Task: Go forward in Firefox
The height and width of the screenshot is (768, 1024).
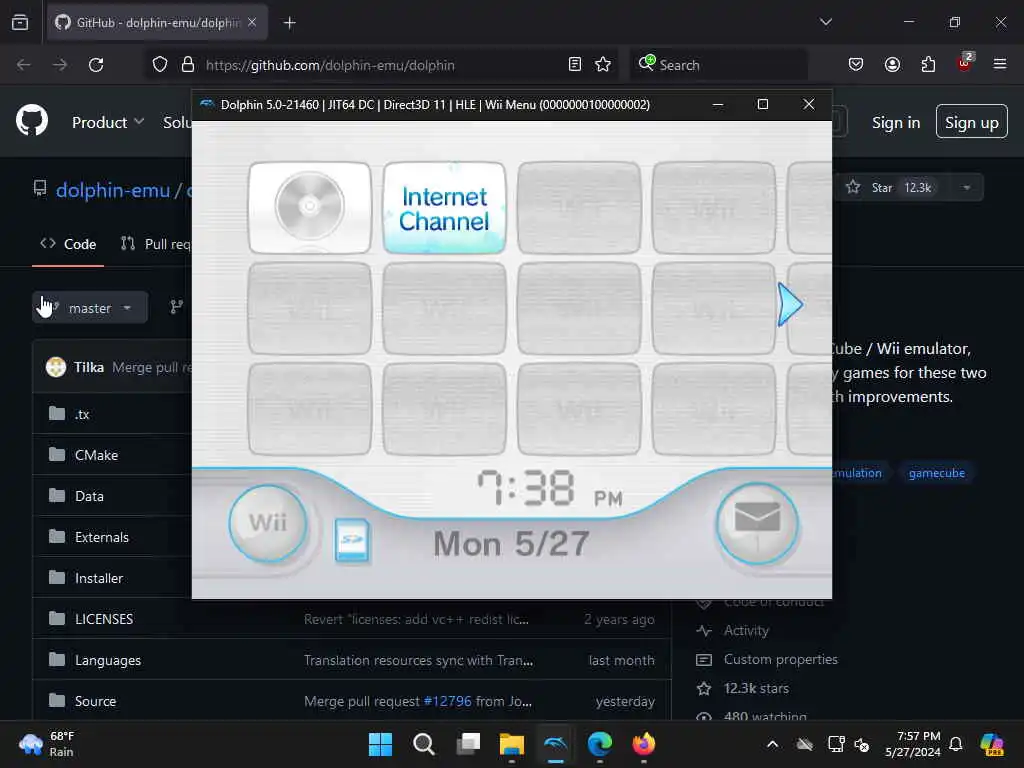Action: (59, 65)
